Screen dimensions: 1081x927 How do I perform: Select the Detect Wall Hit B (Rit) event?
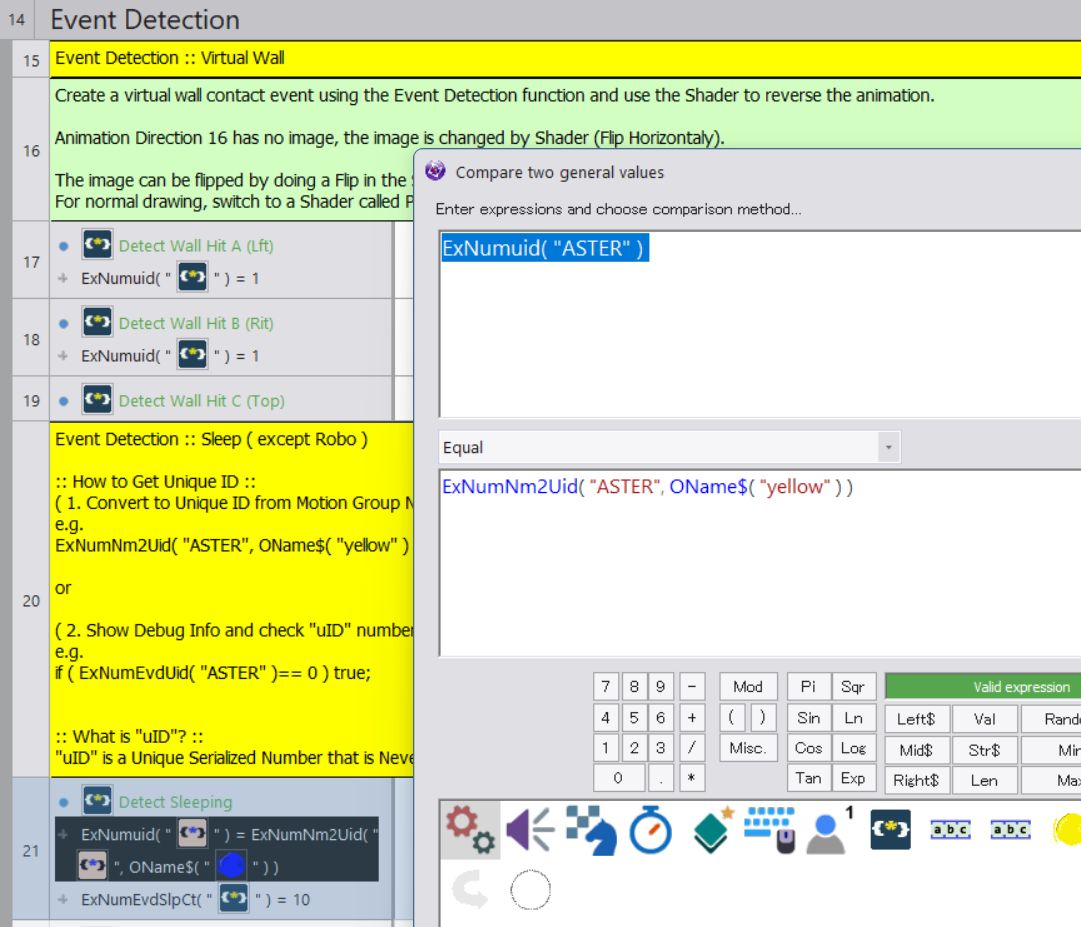196,323
